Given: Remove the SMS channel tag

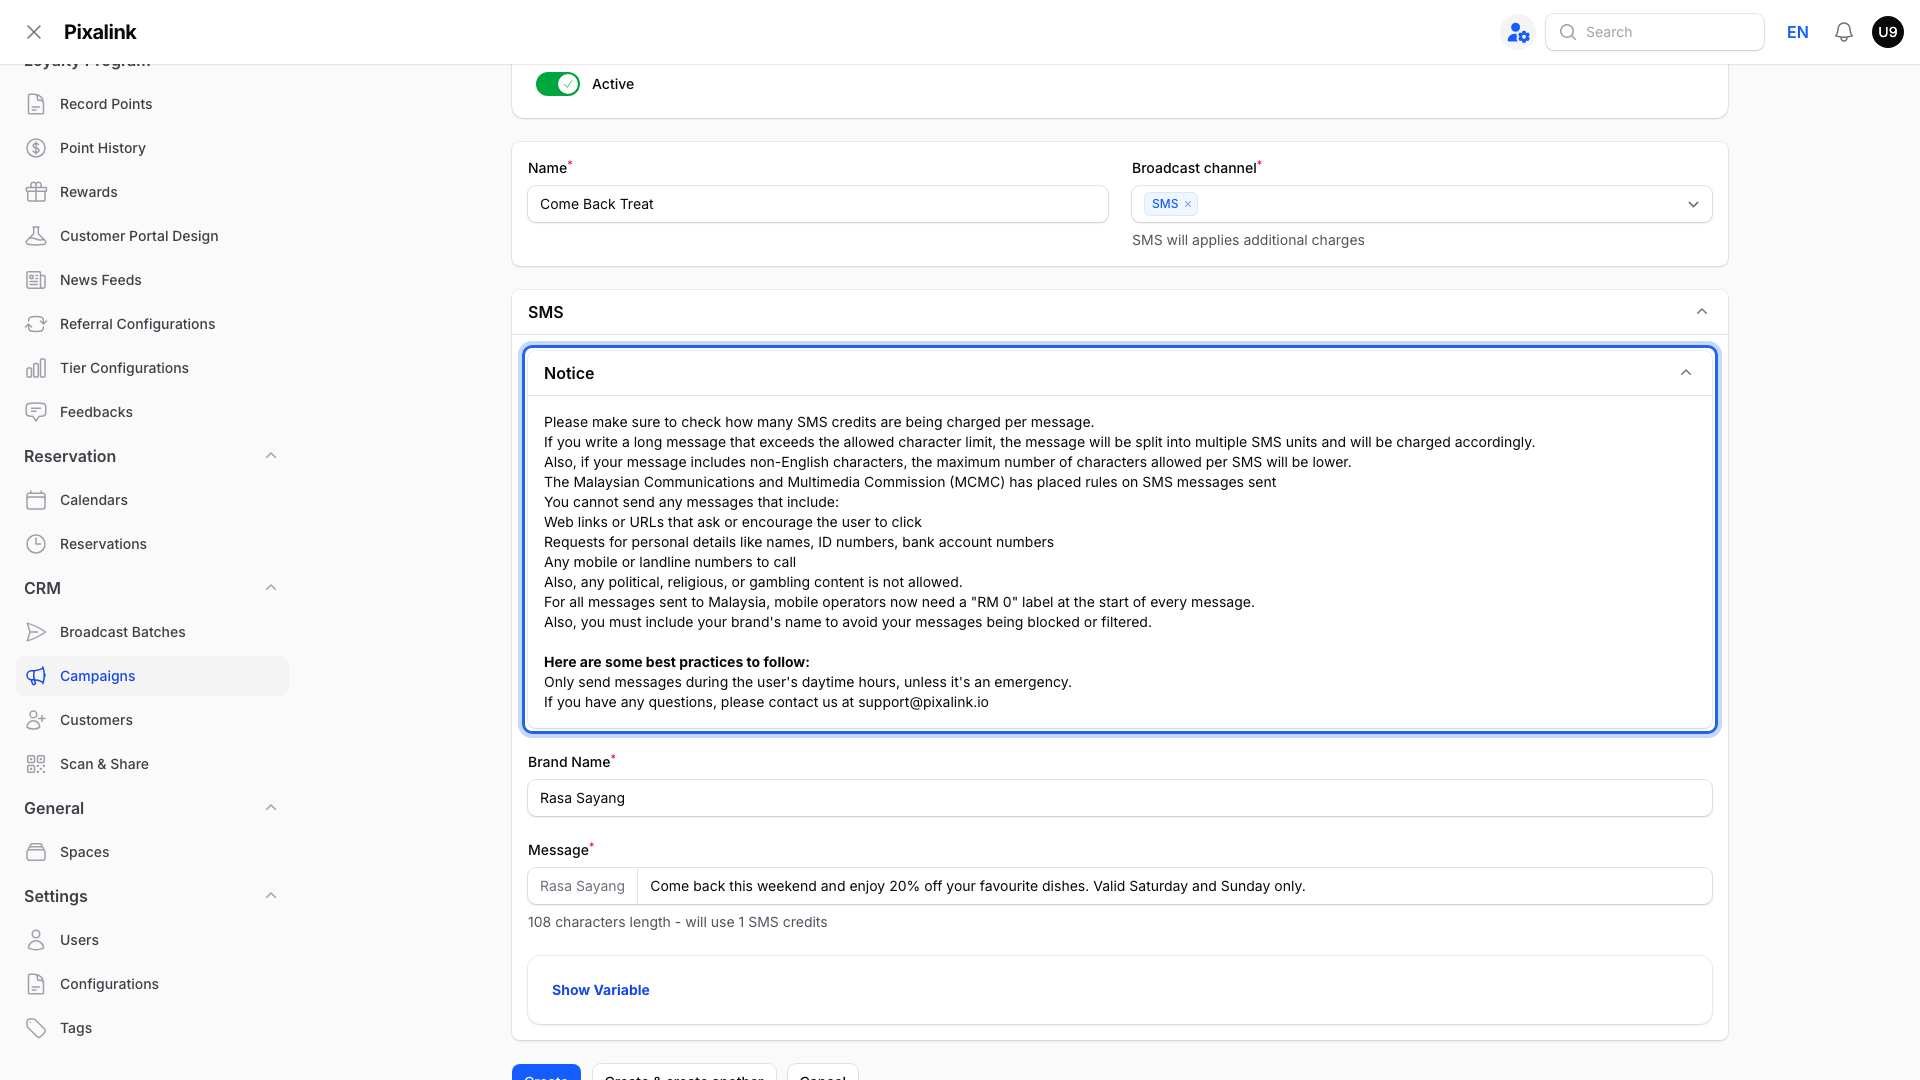Looking at the screenshot, I should tap(1188, 204).
